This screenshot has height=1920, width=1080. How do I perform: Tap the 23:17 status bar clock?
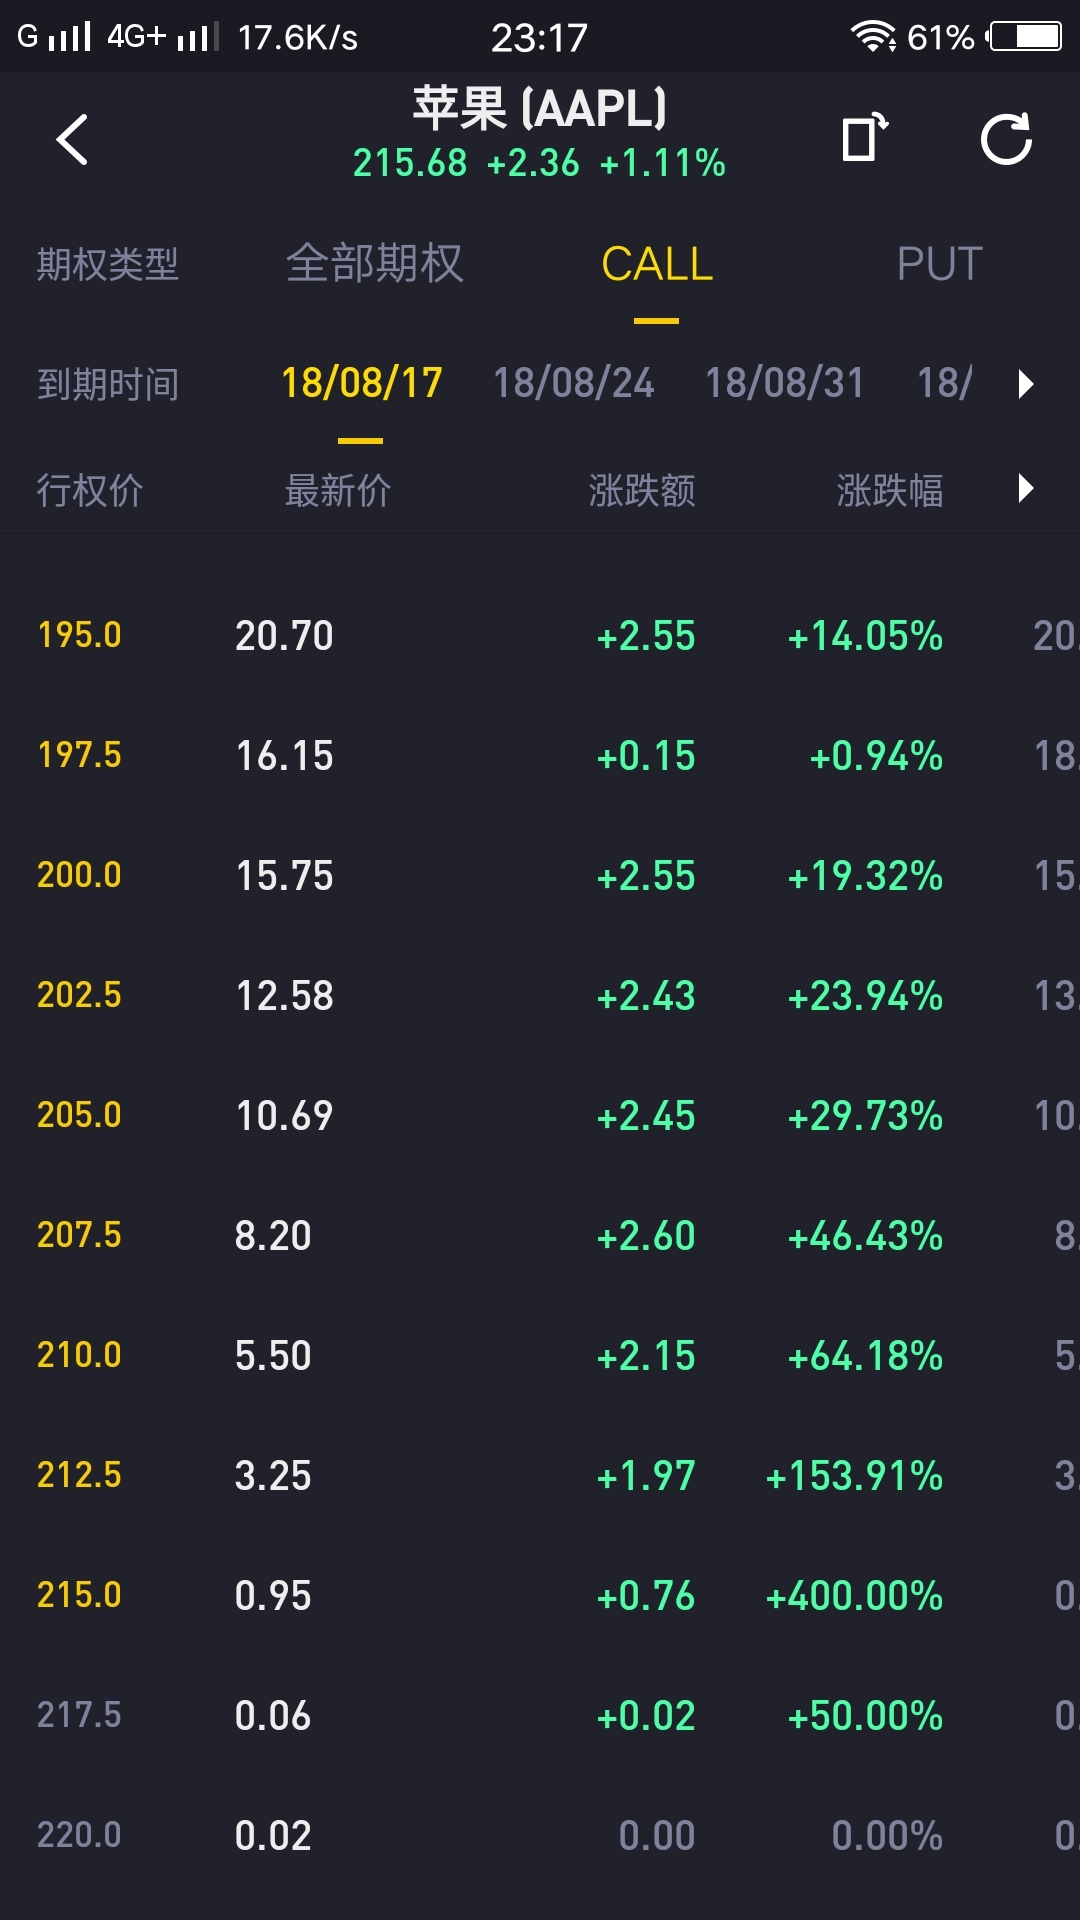point(539,38)
